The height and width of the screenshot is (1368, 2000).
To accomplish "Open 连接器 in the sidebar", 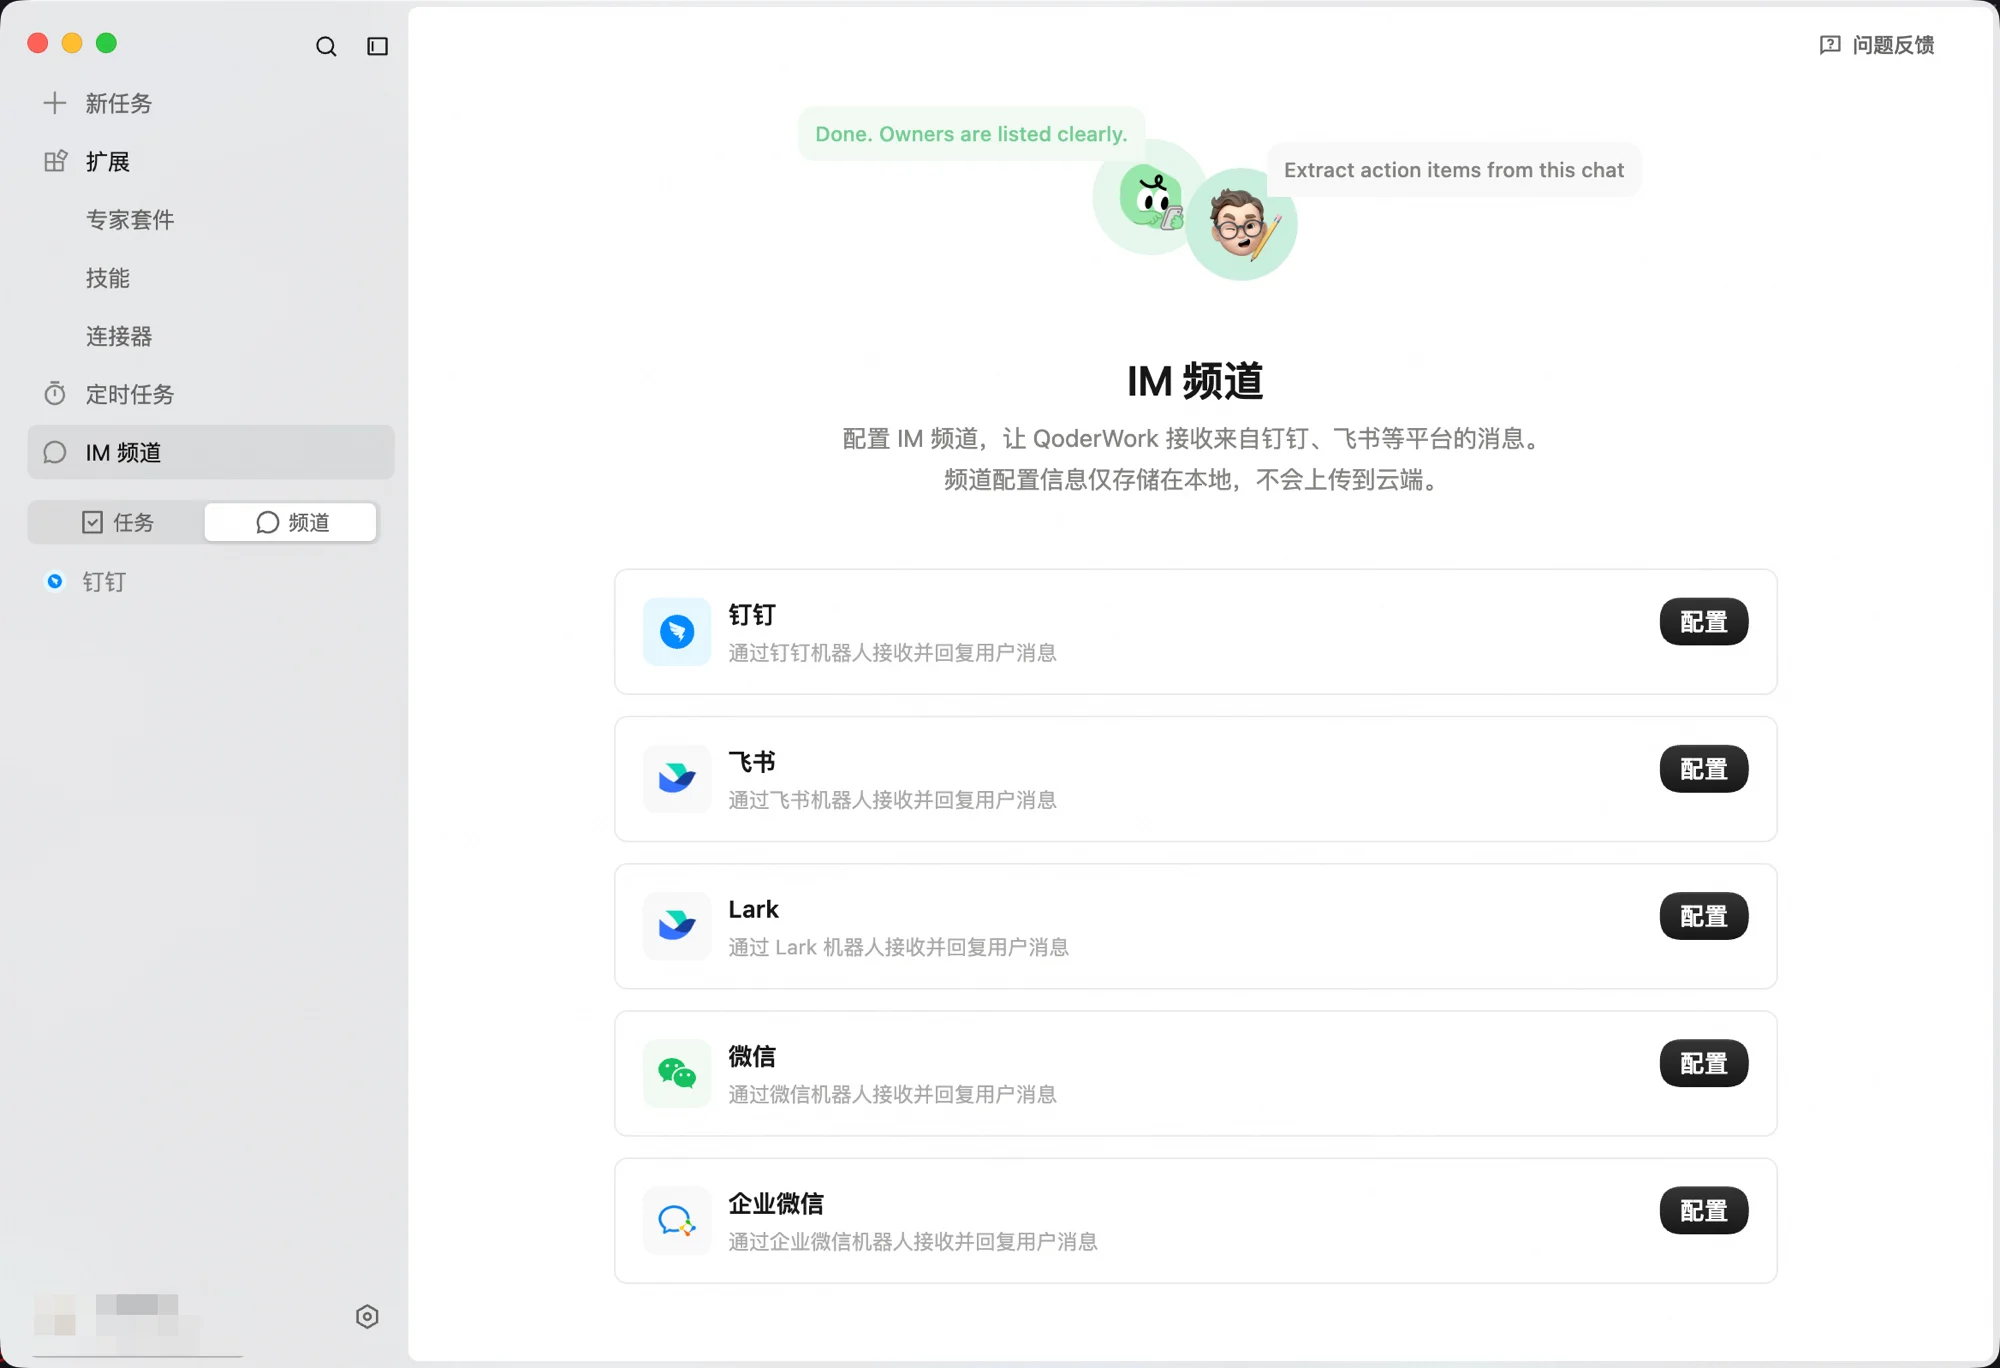I will [119, 336].
